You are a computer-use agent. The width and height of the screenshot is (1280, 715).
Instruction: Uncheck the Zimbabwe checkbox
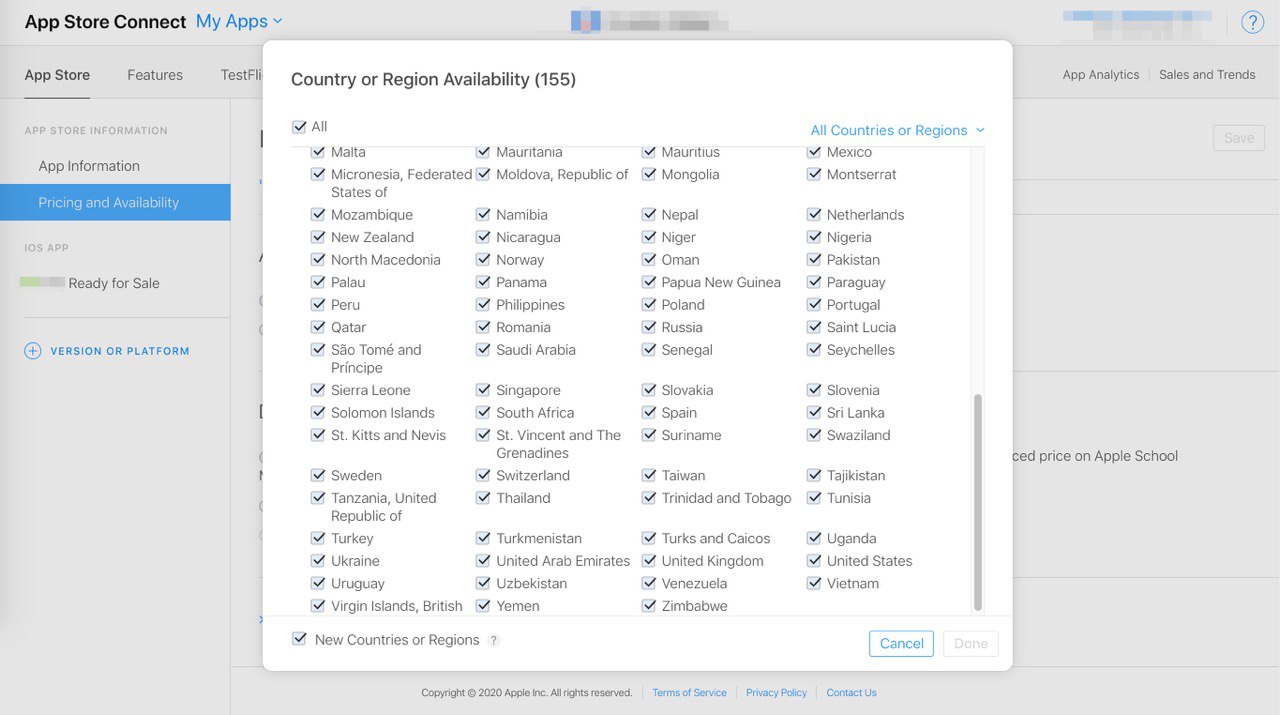tap(649, 606)
